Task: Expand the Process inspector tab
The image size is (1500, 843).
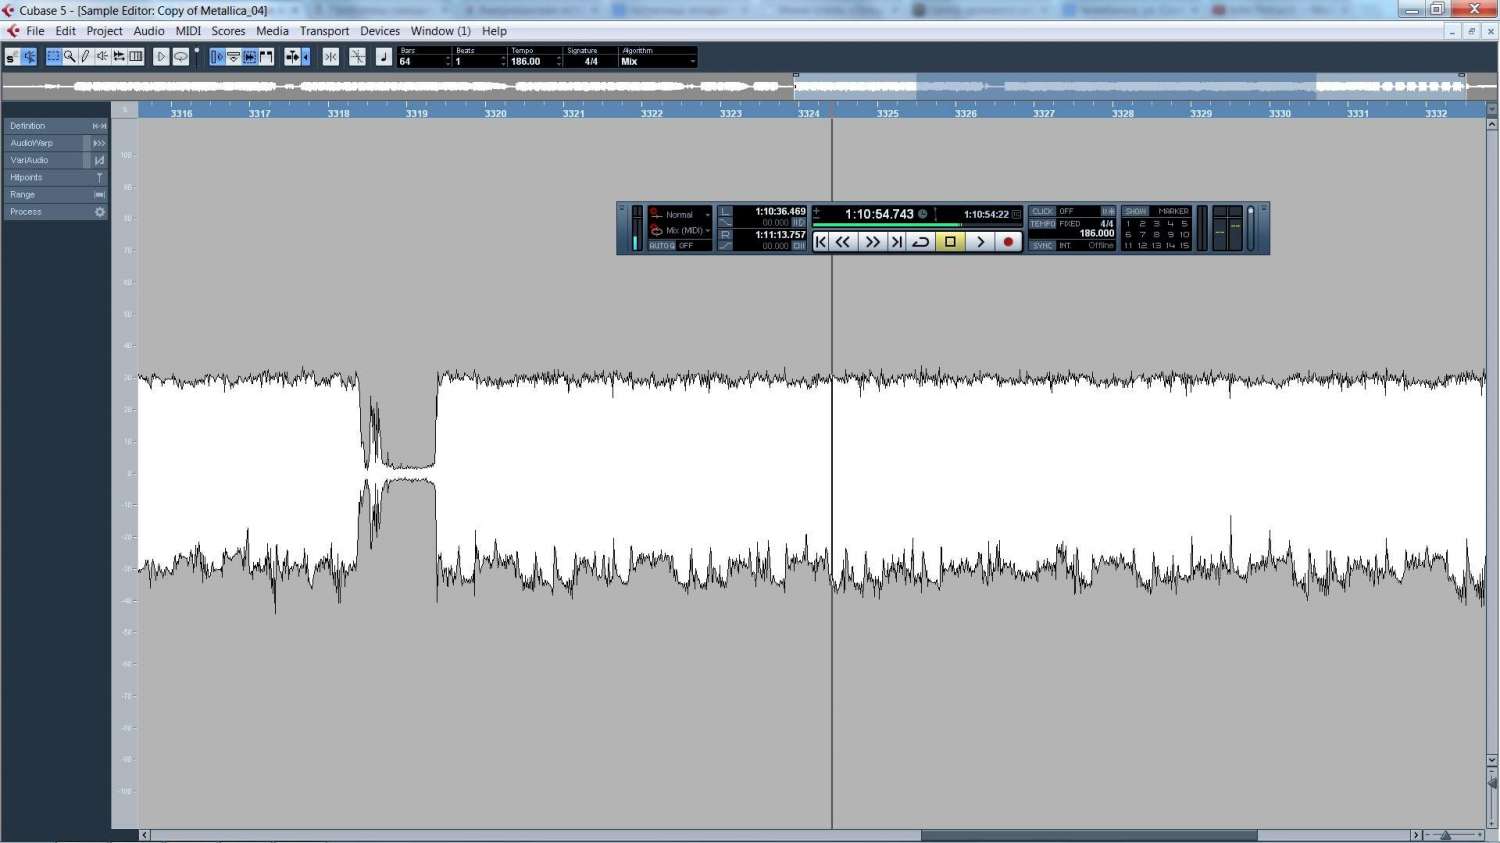Action: click(x=56, y=212)
